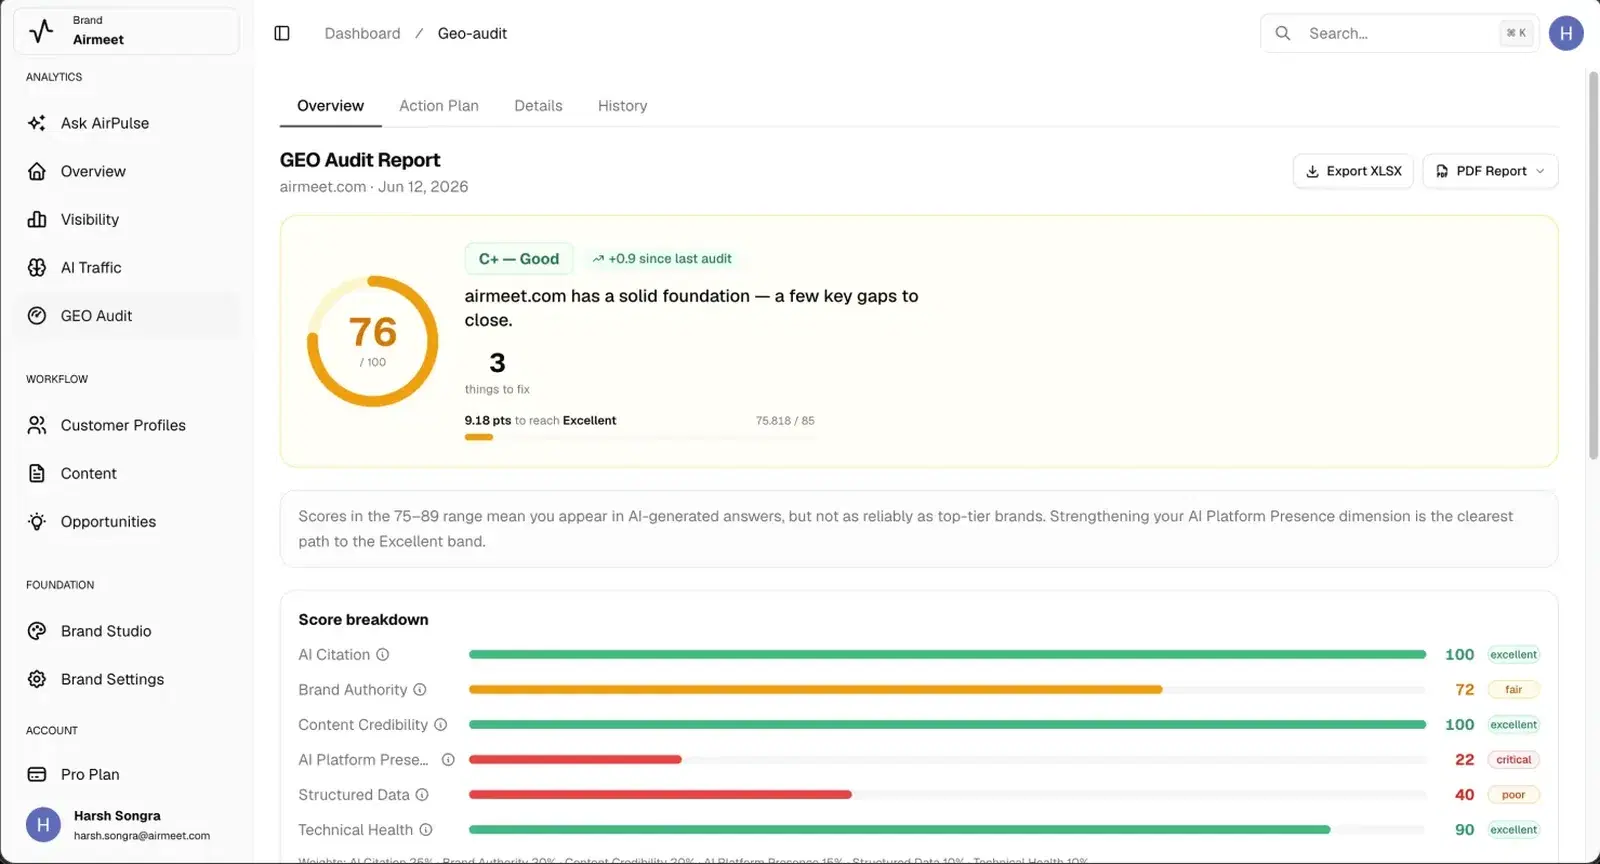Click the progress bar to reach Excellent
This screenshot has height=864, width=1600.
[640, 437]
